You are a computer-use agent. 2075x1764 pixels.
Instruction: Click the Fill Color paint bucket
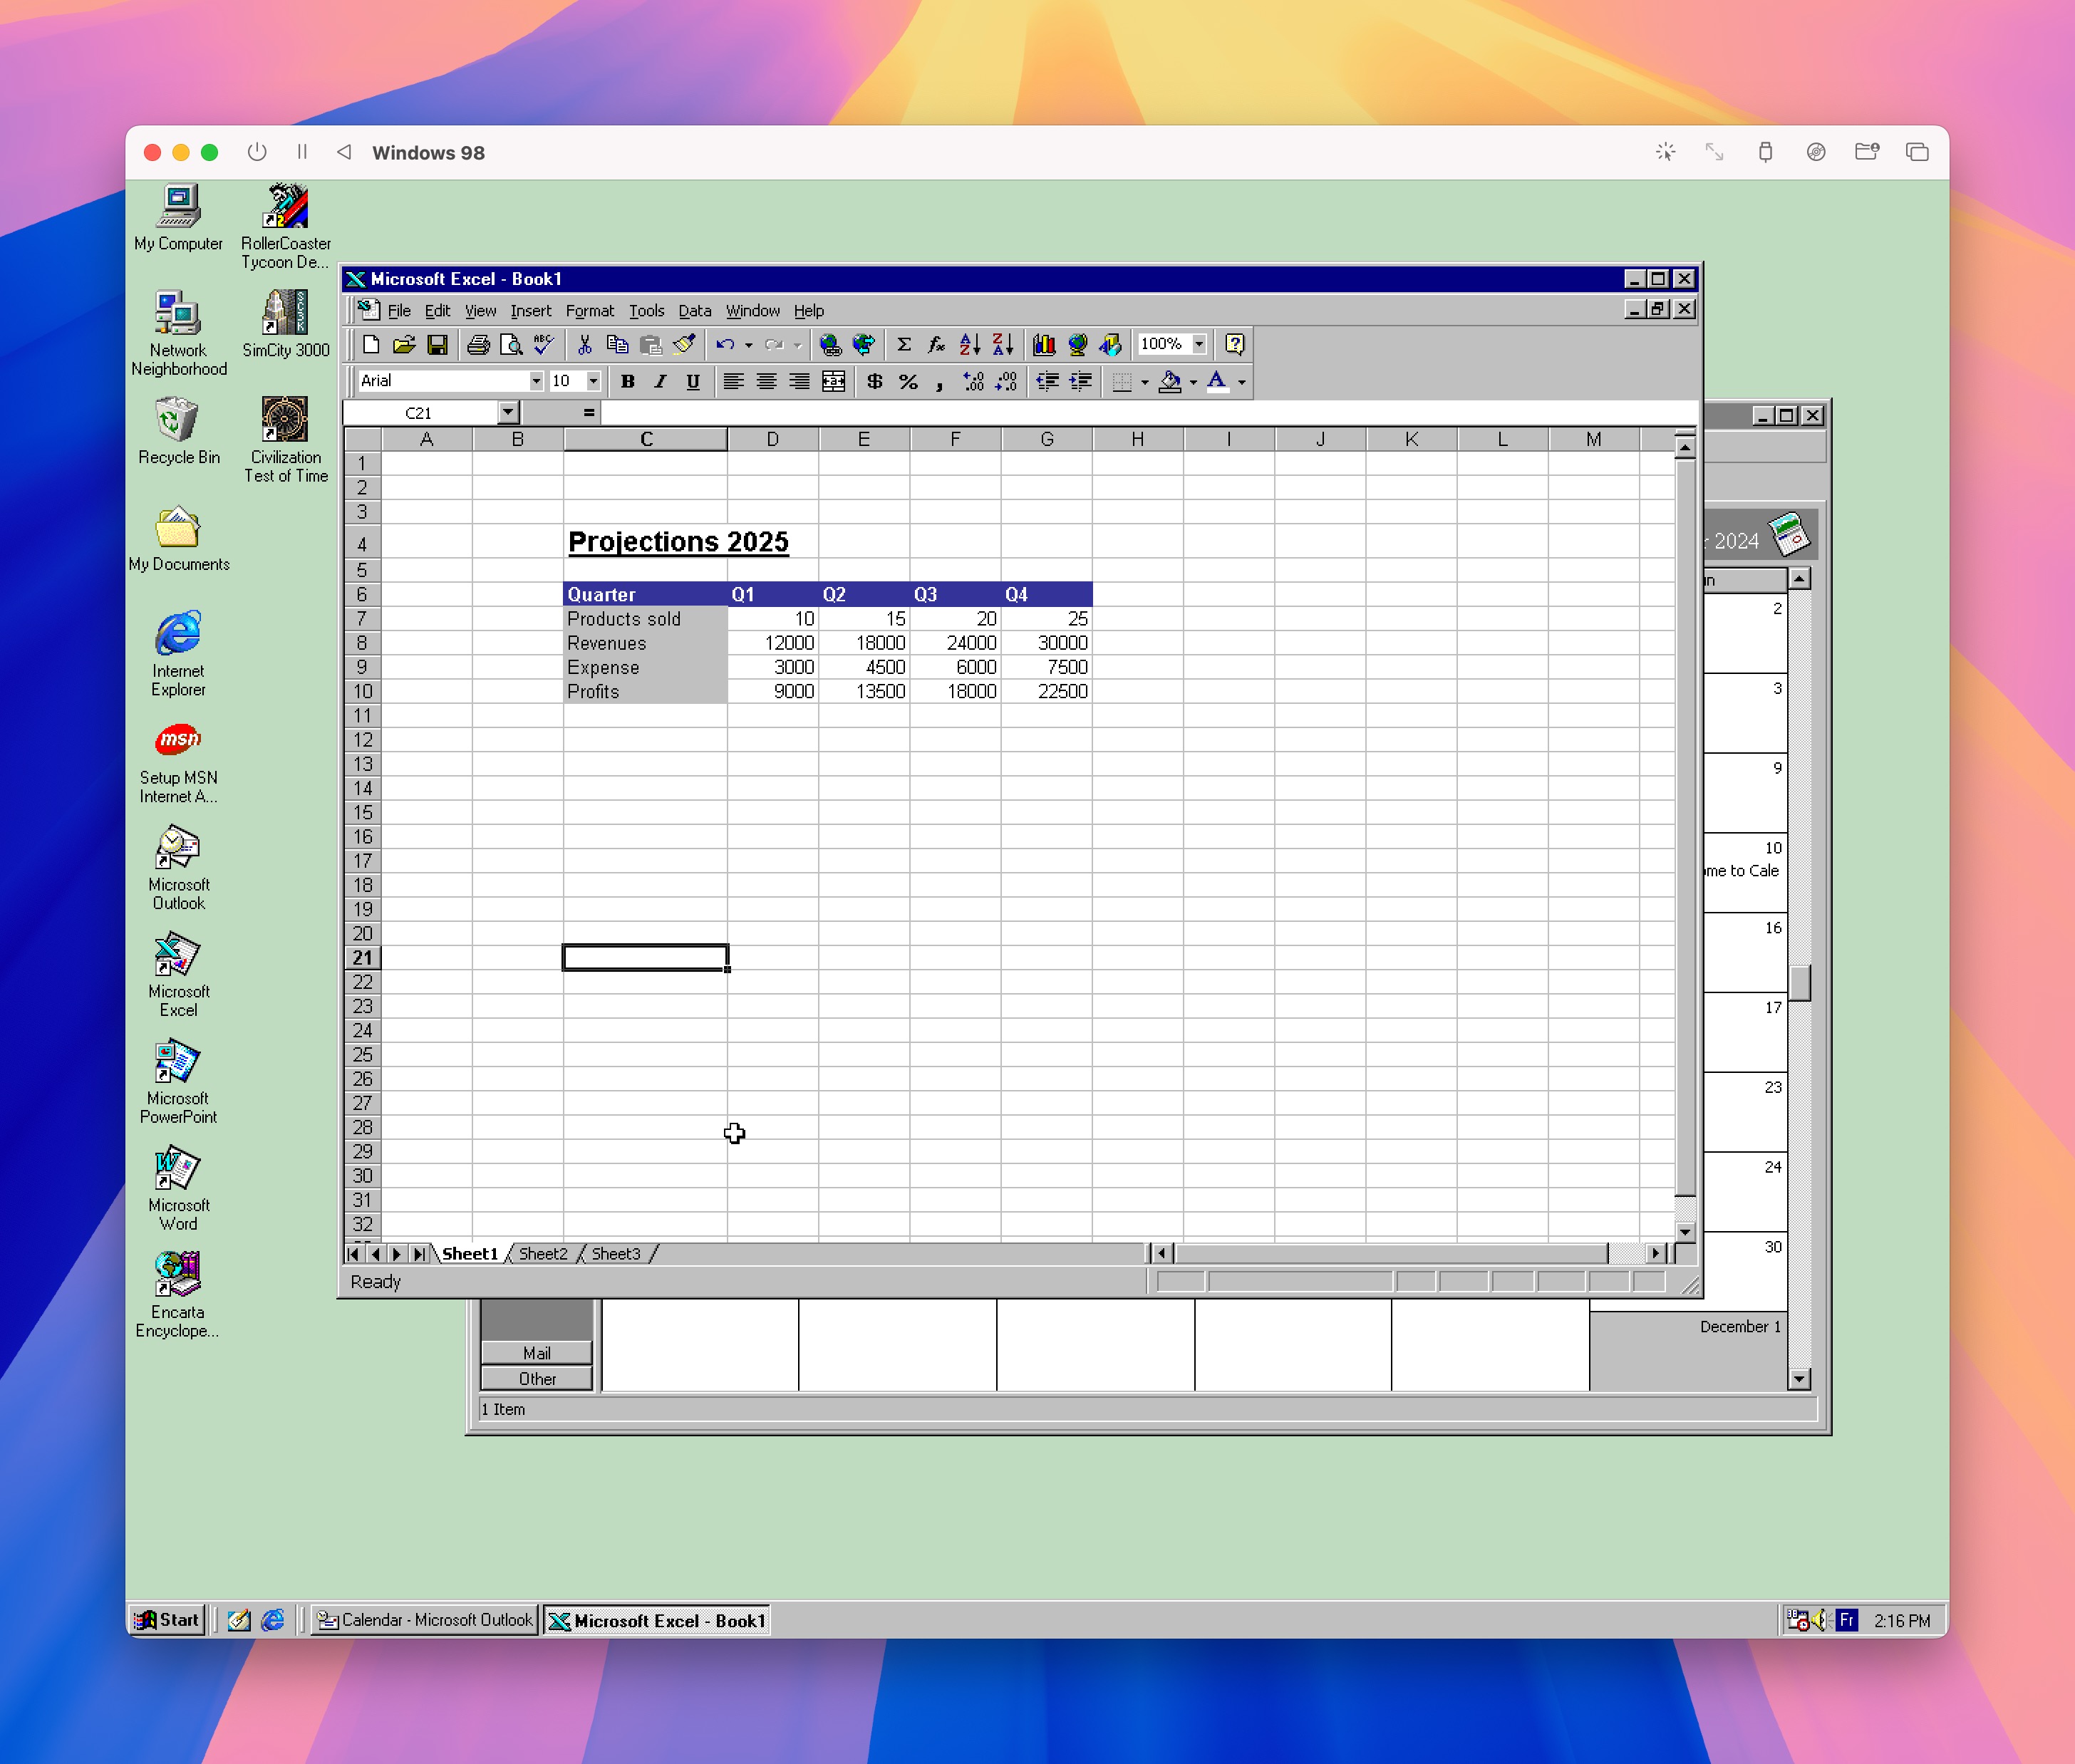(x=1169, y=381)
